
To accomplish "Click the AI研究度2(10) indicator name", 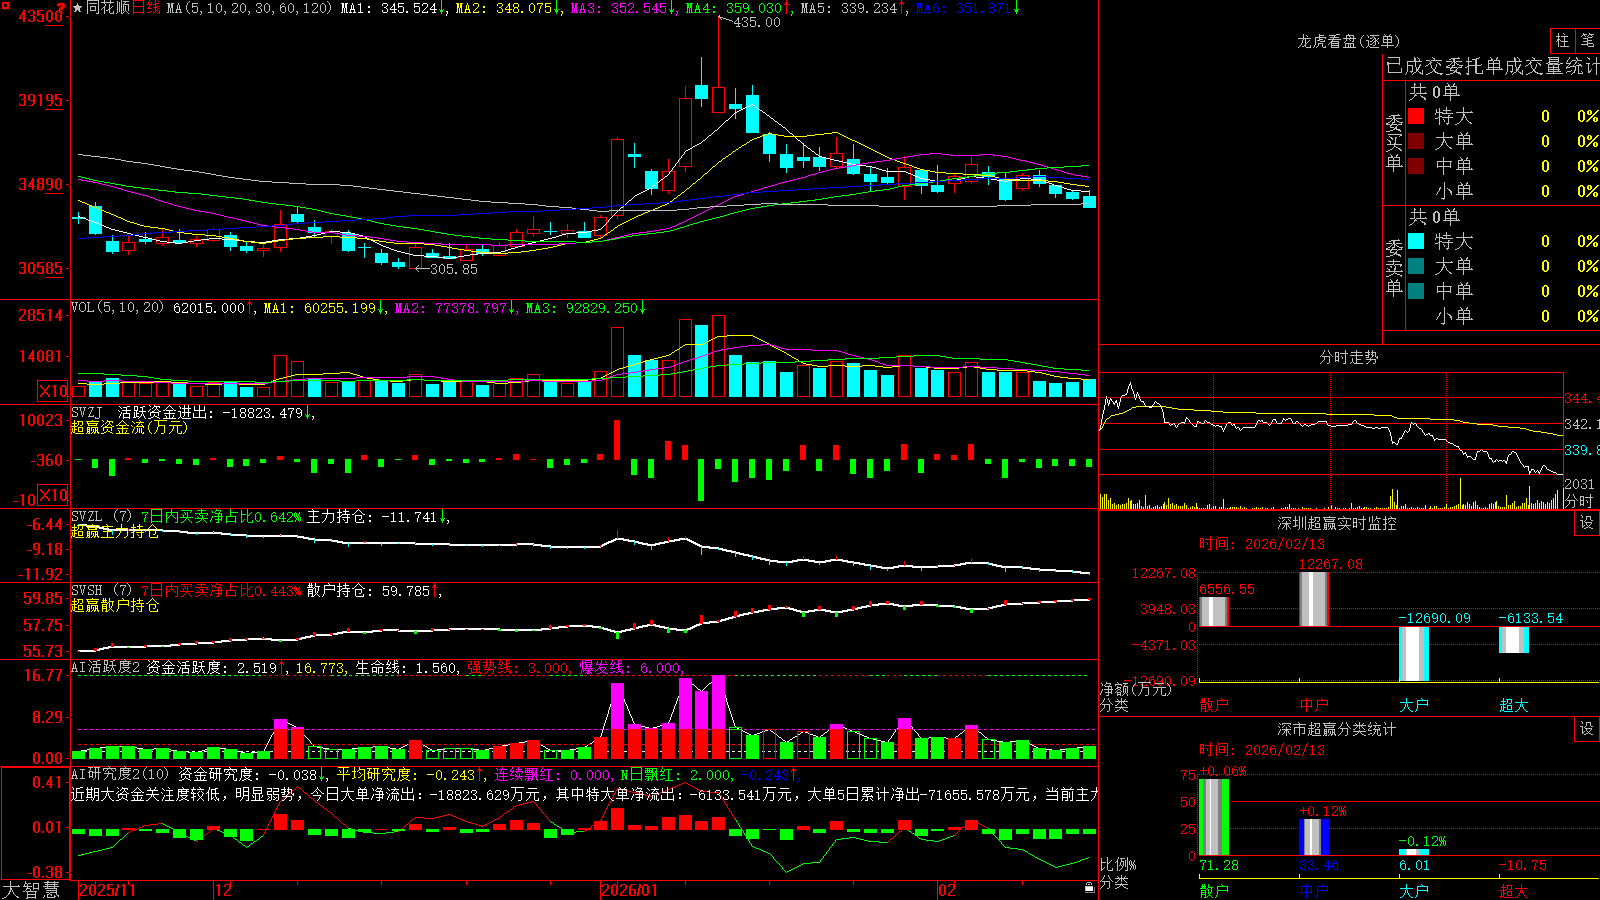I will [x=120, y=774].
